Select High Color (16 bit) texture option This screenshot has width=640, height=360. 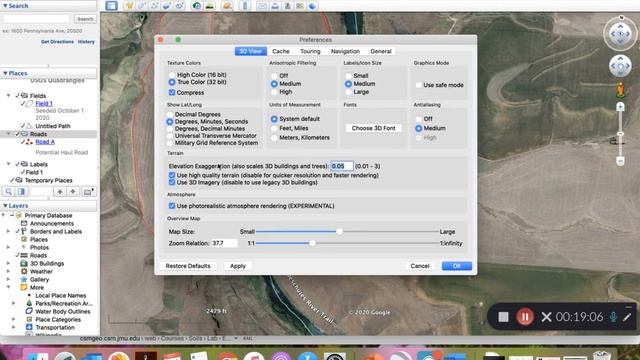click(x=172, y=75)
